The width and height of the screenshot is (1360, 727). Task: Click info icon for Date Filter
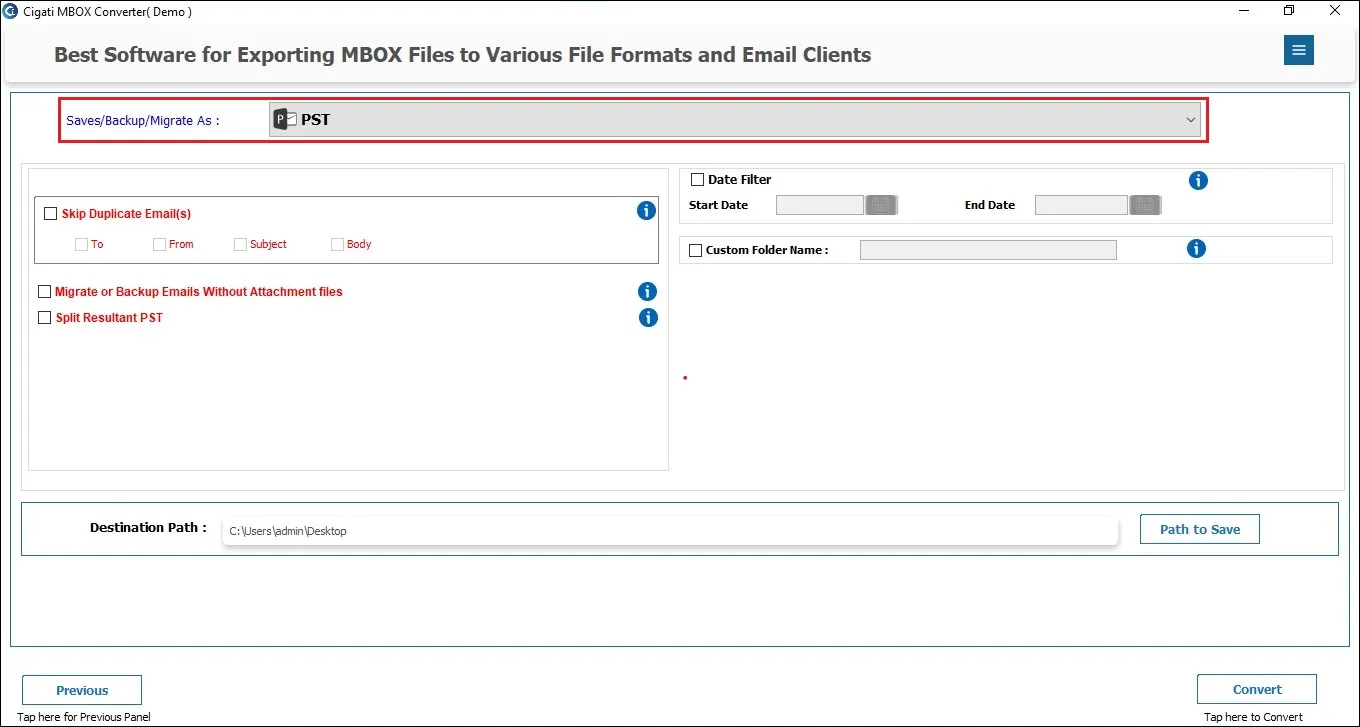1198,180
